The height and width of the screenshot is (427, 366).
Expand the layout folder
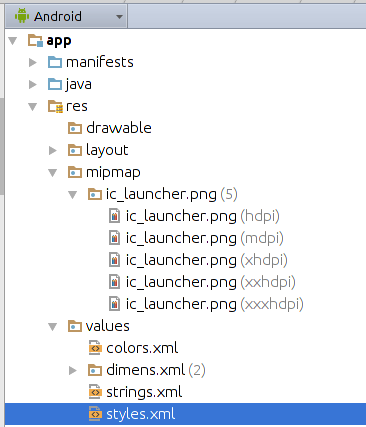click(x=53, y=150)
